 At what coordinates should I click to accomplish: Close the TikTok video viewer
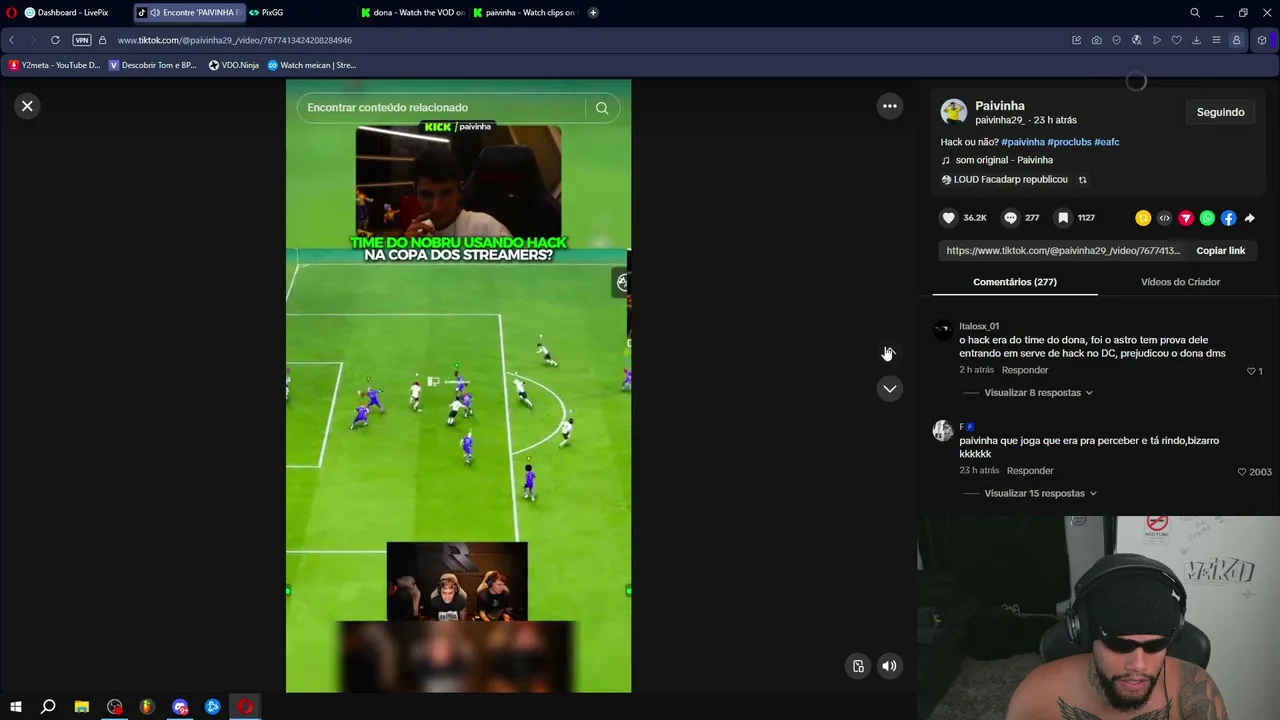pyautogui.click(x=28, y=106)
